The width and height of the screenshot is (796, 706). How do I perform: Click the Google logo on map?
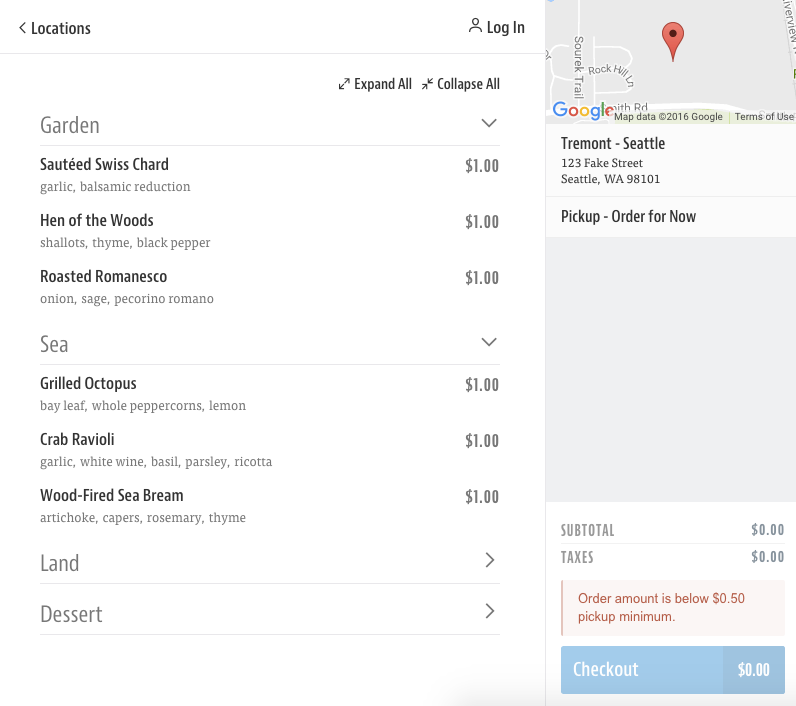coord(582,111)
